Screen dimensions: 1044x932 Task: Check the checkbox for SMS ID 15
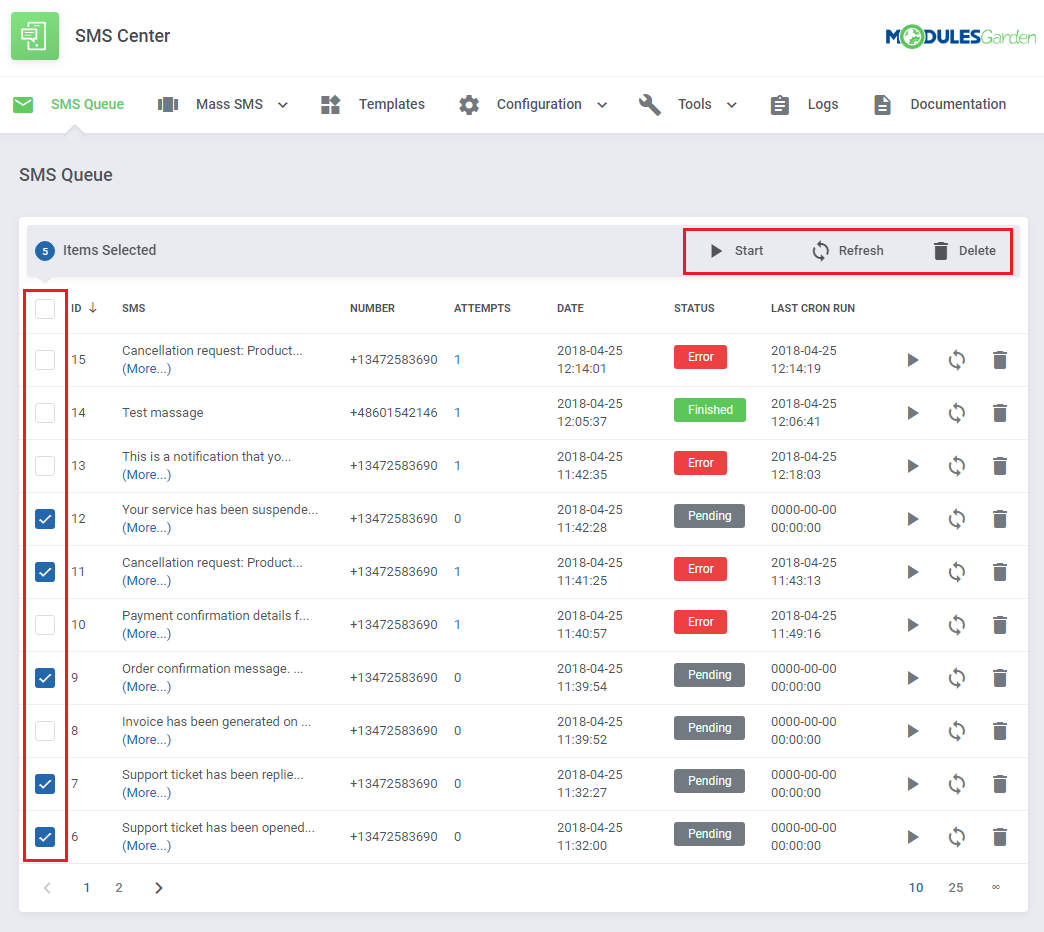pyautogui.click(x=45, y=359)
